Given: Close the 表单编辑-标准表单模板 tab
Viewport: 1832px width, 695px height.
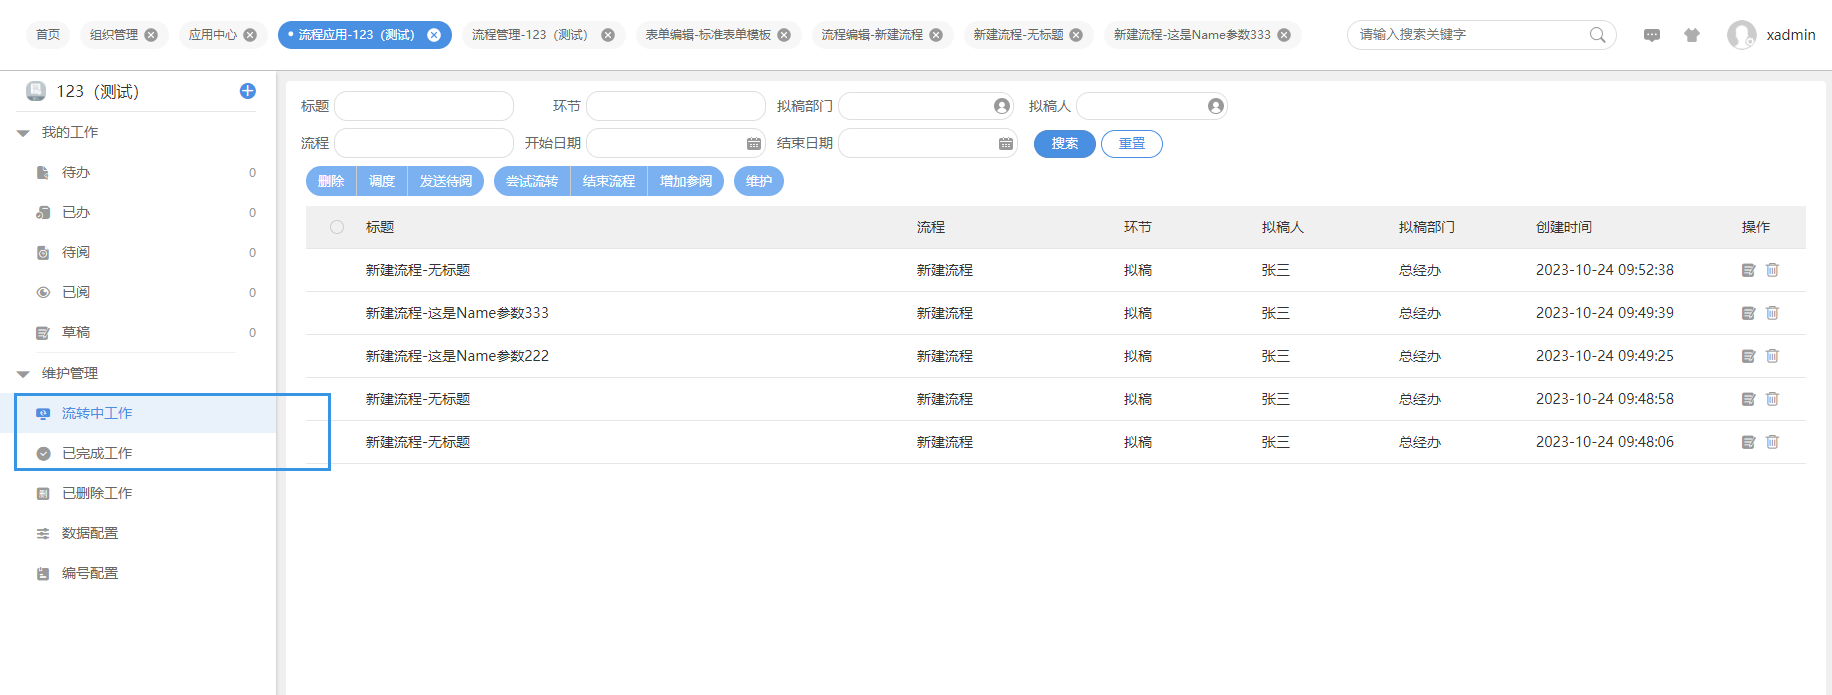Looking at the screenshot, I should [x=784, y=35].
